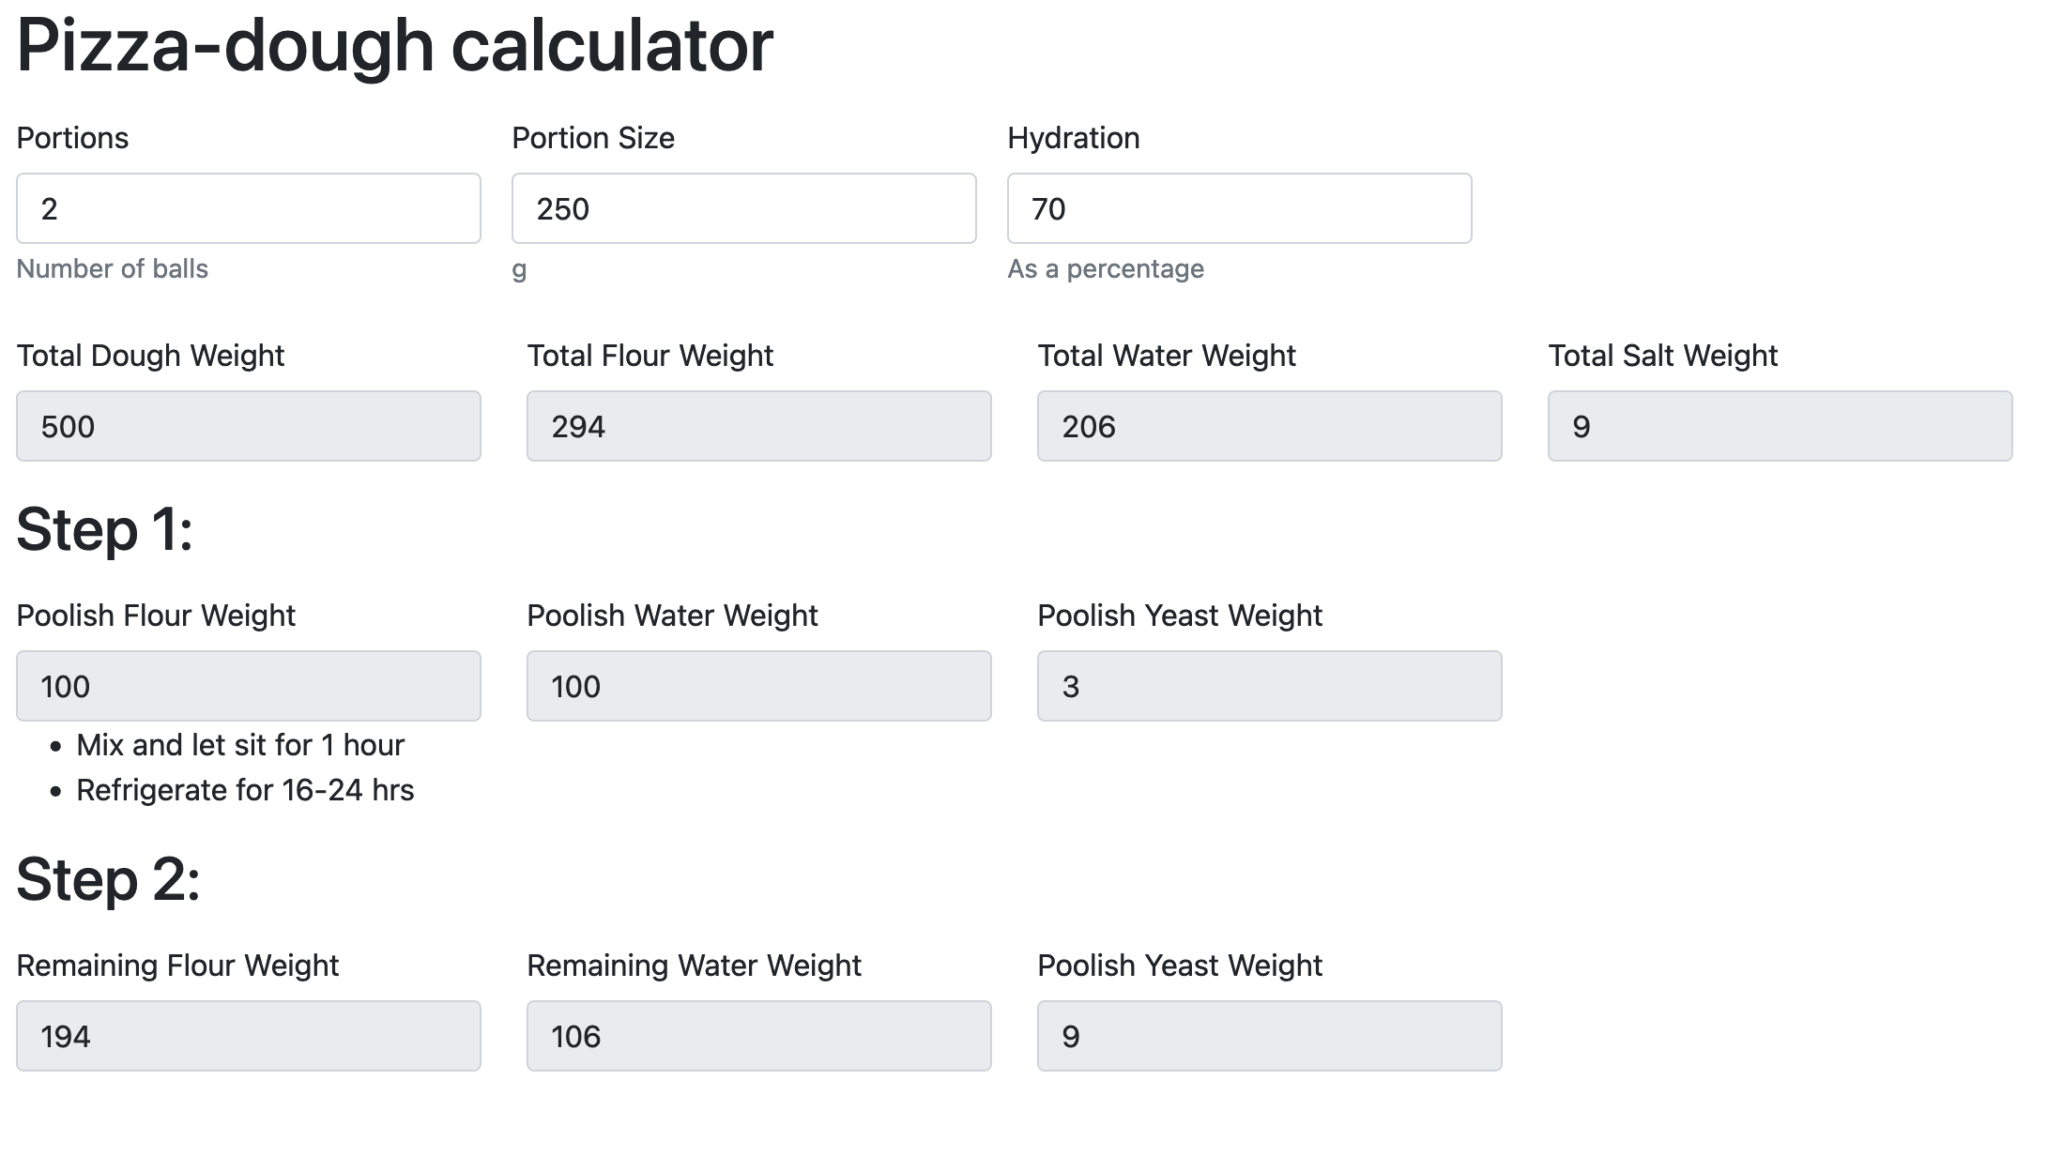The width and height of the screenshot is (2048, 1156).
Task: Click the Step 2 Poolish Yeast Weight field
Action: click(x=1268, y=1036)
